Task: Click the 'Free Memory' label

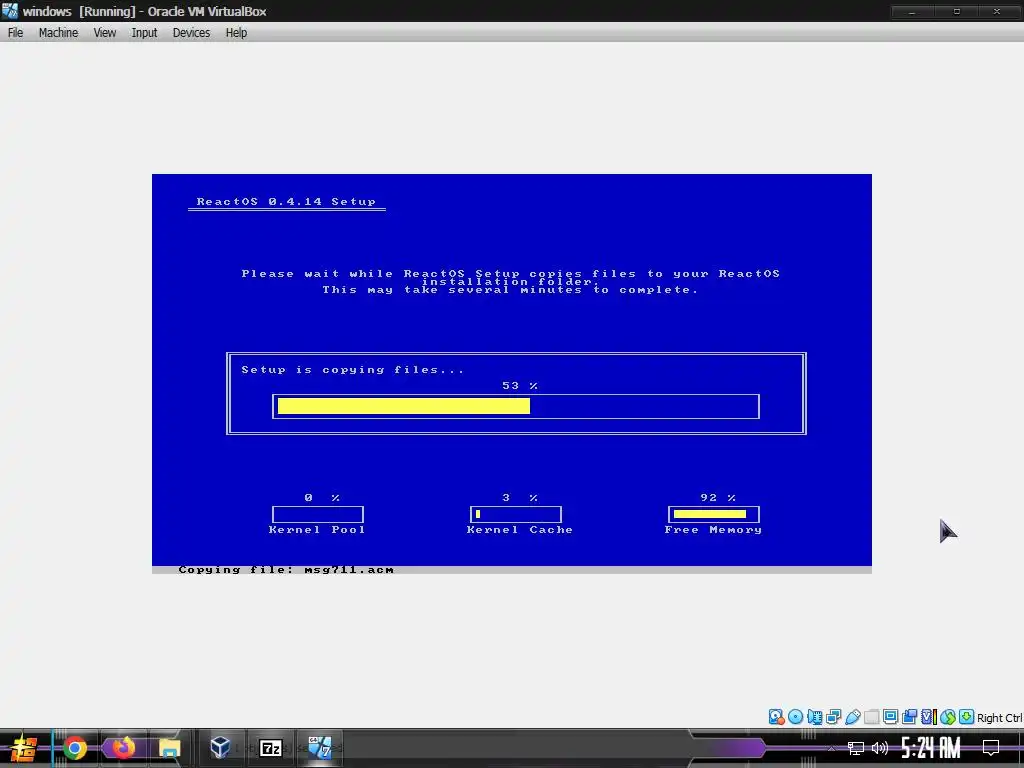Action: pyautogui.click(x=713, y=530)
